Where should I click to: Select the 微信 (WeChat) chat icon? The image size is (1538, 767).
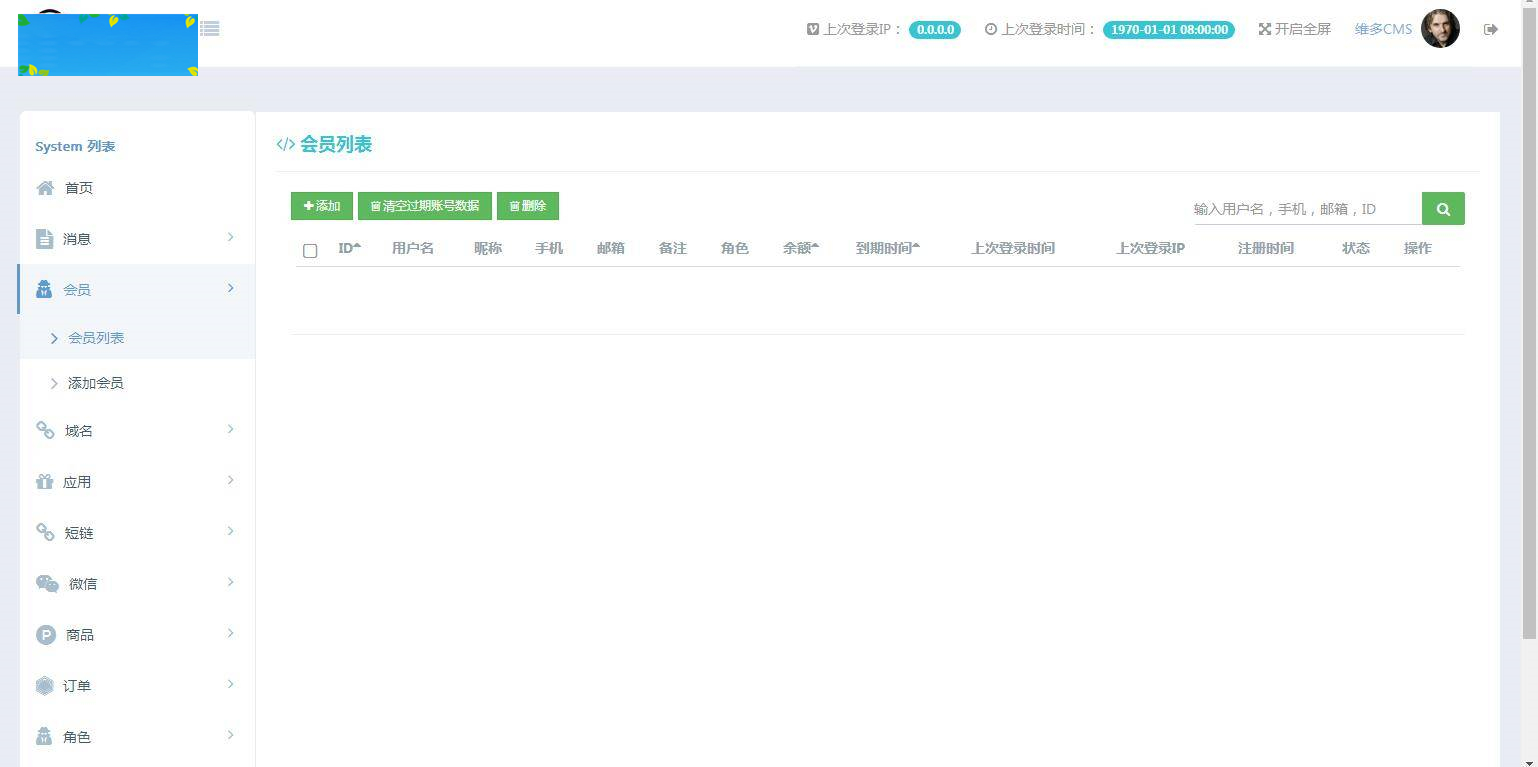click(x=45, y=583)
